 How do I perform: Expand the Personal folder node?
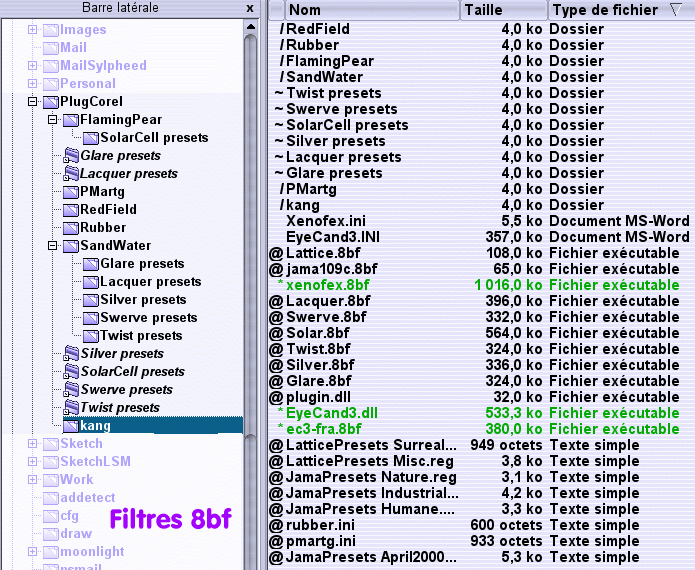click(32, 83)
